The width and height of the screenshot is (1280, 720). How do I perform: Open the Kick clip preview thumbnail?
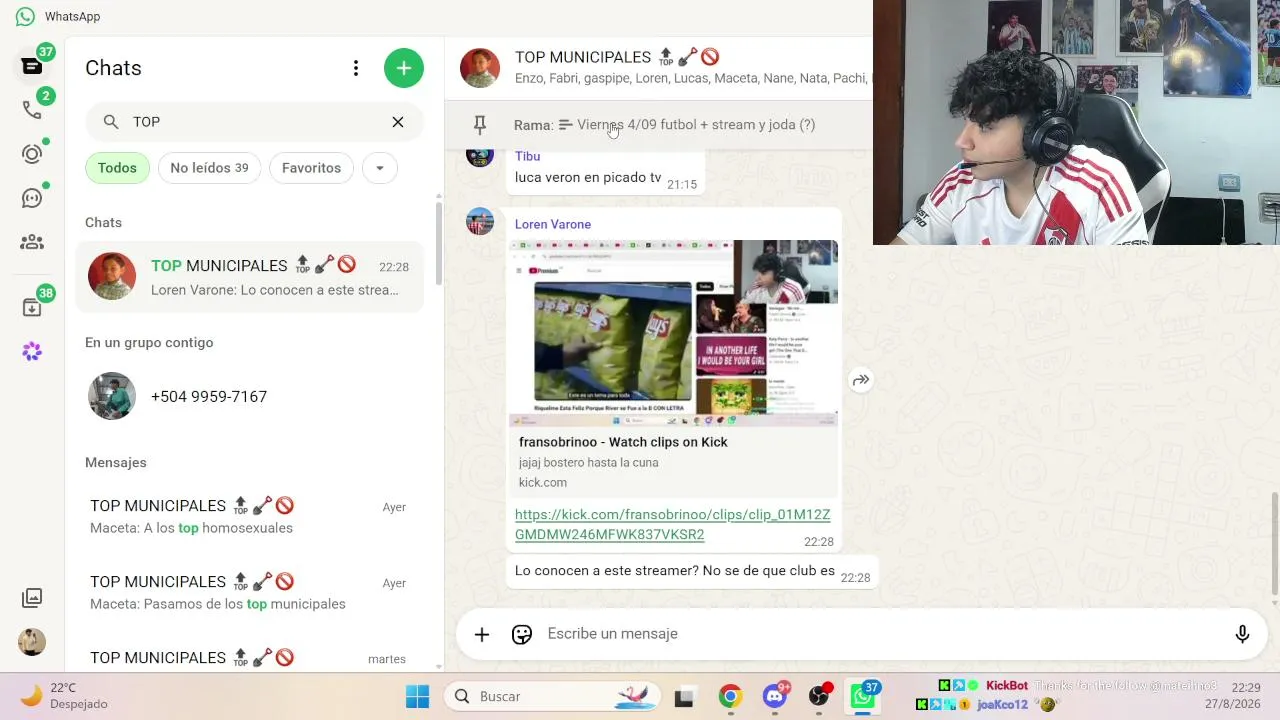(674, 333)
